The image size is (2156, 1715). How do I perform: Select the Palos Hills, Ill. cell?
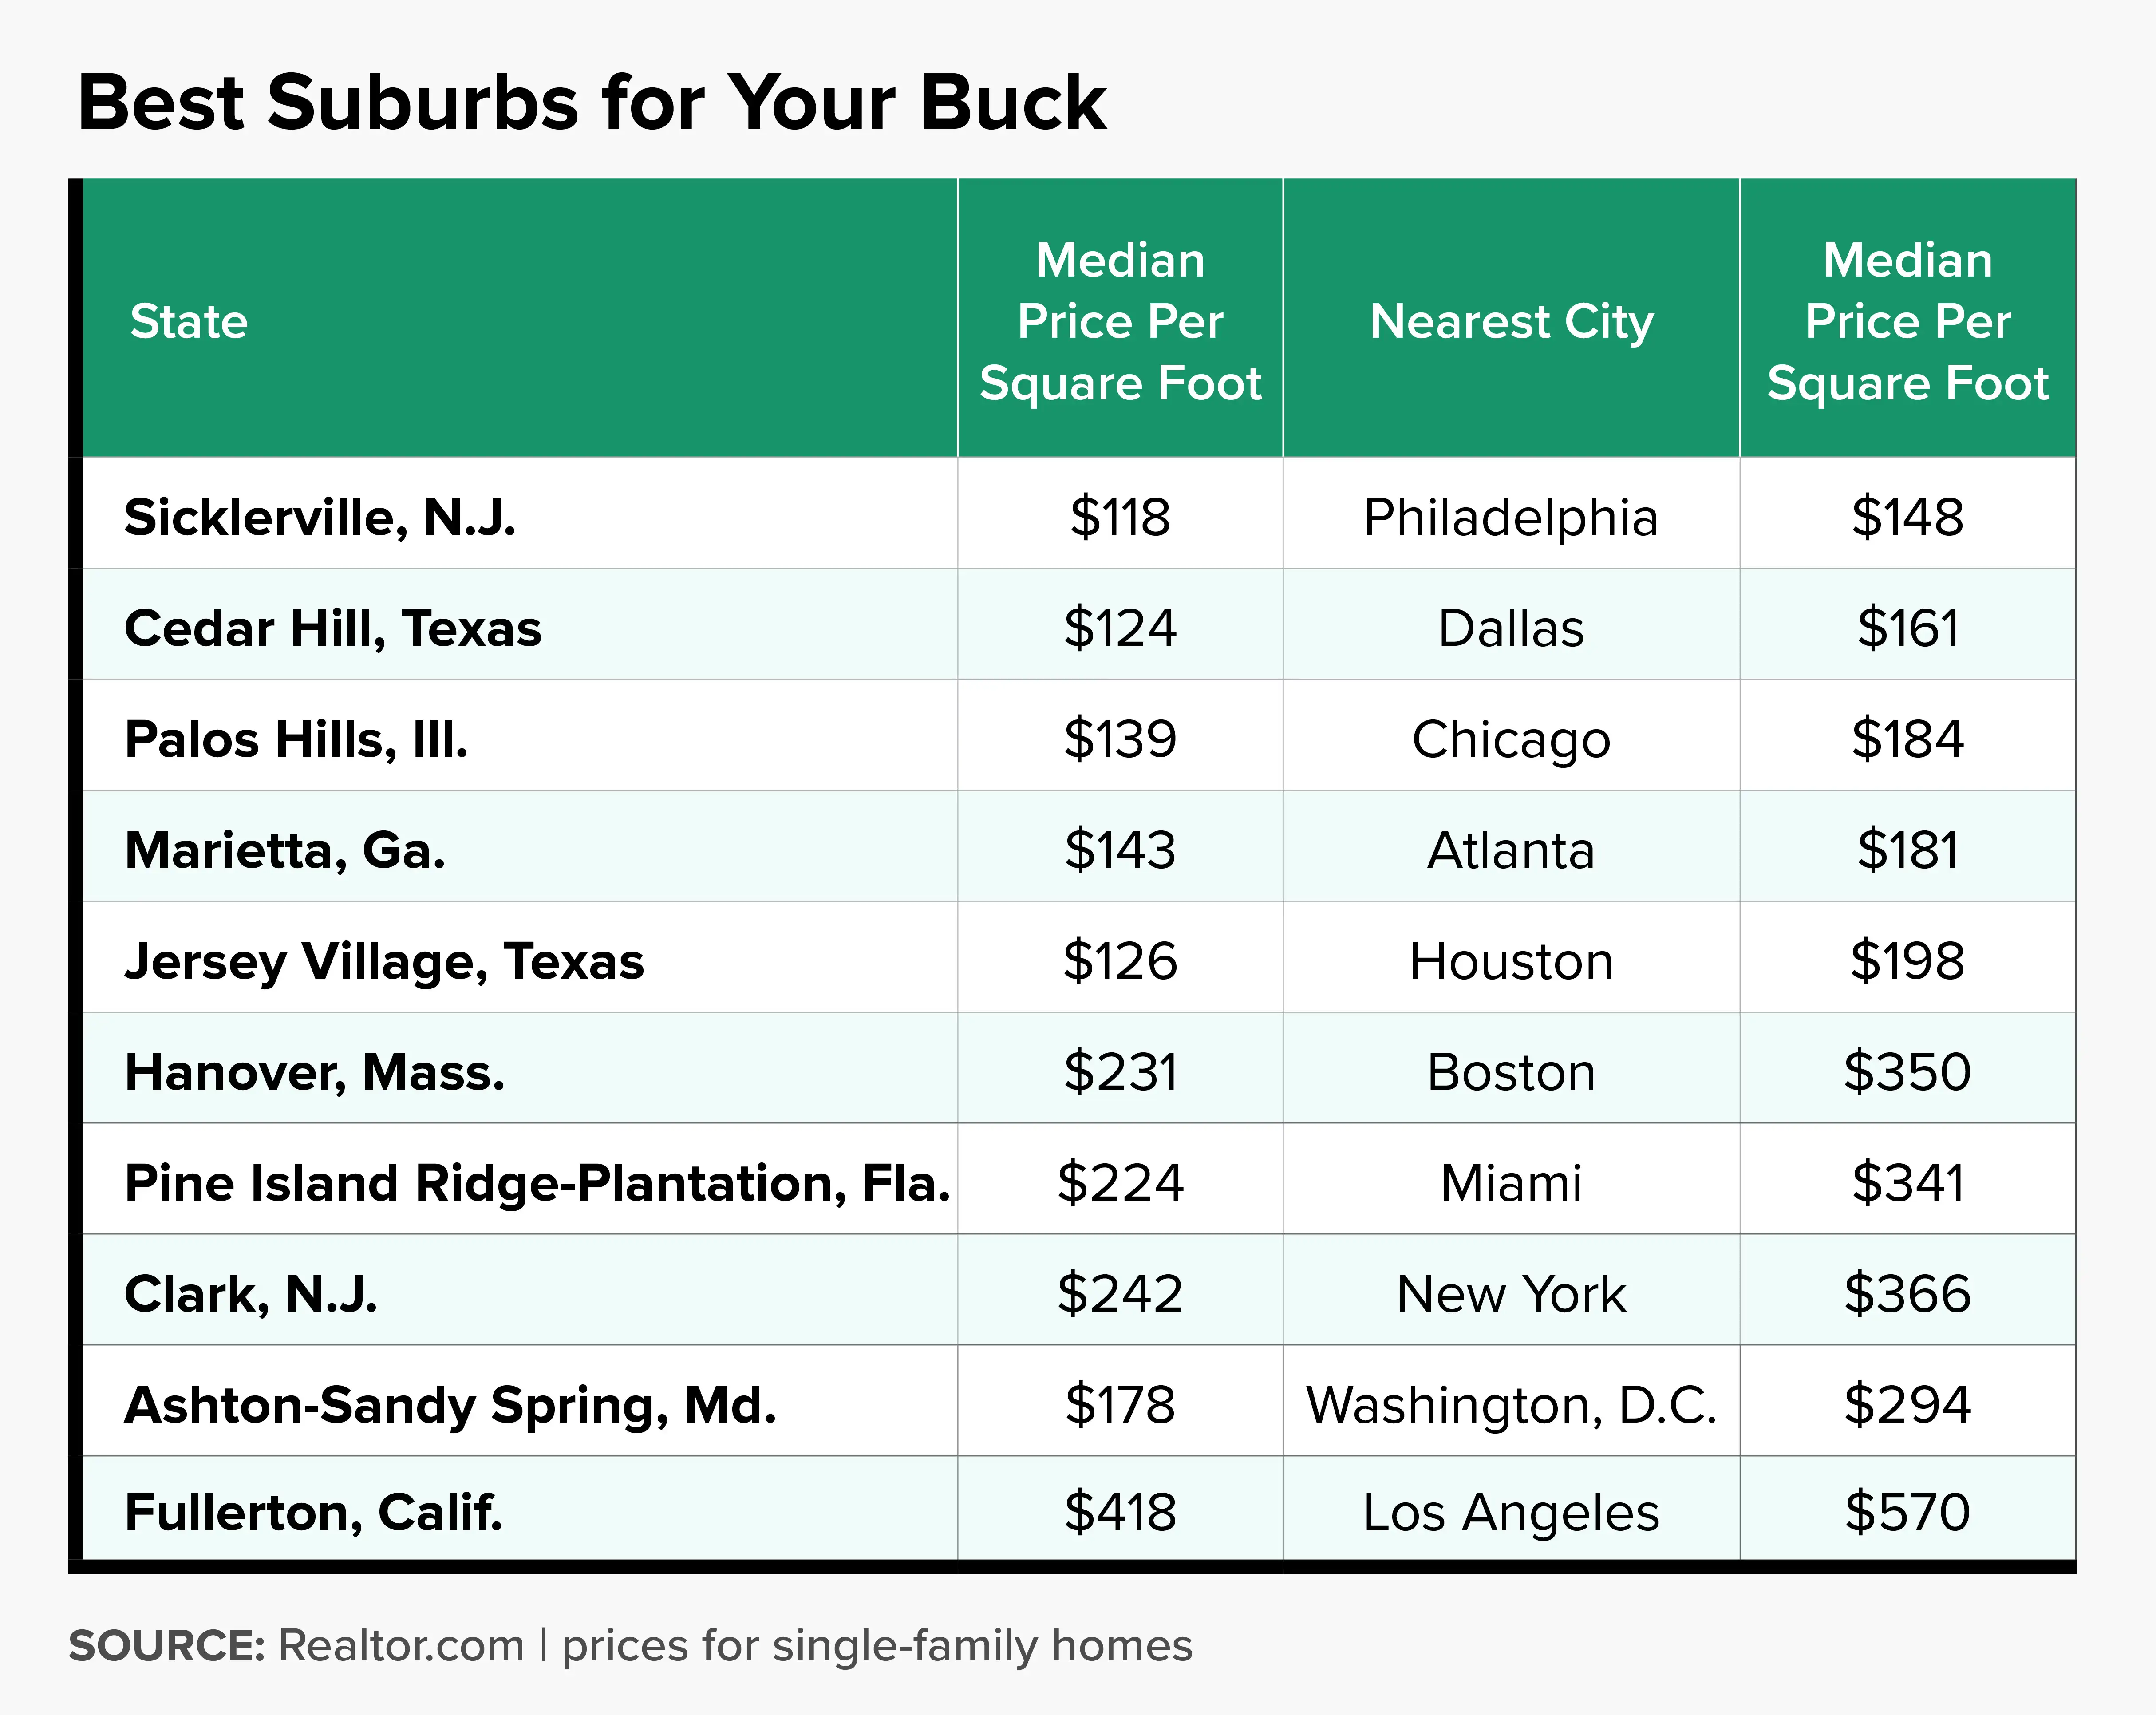click(x=296, y=740)
